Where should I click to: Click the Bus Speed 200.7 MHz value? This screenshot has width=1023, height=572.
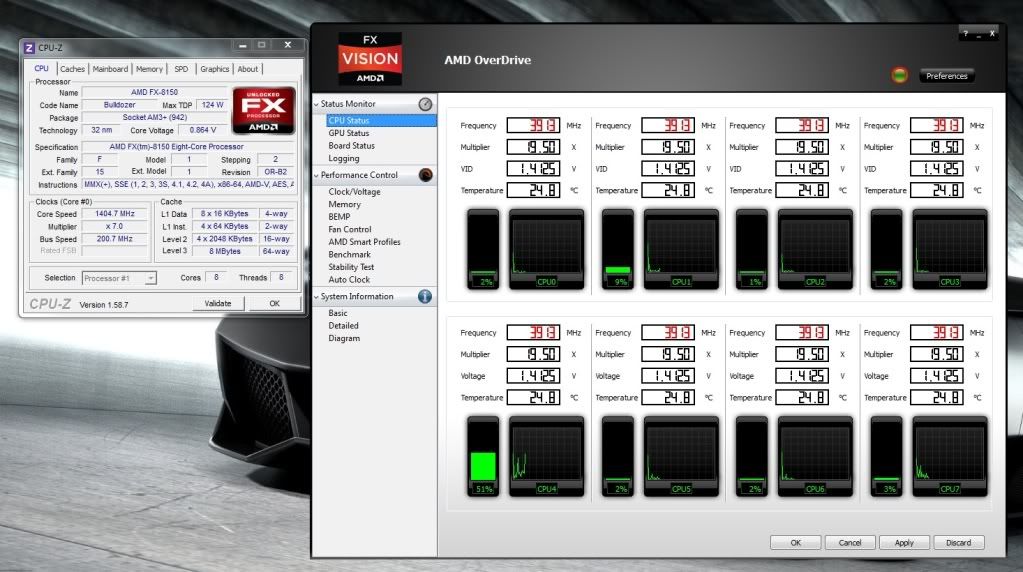point(115,239)
